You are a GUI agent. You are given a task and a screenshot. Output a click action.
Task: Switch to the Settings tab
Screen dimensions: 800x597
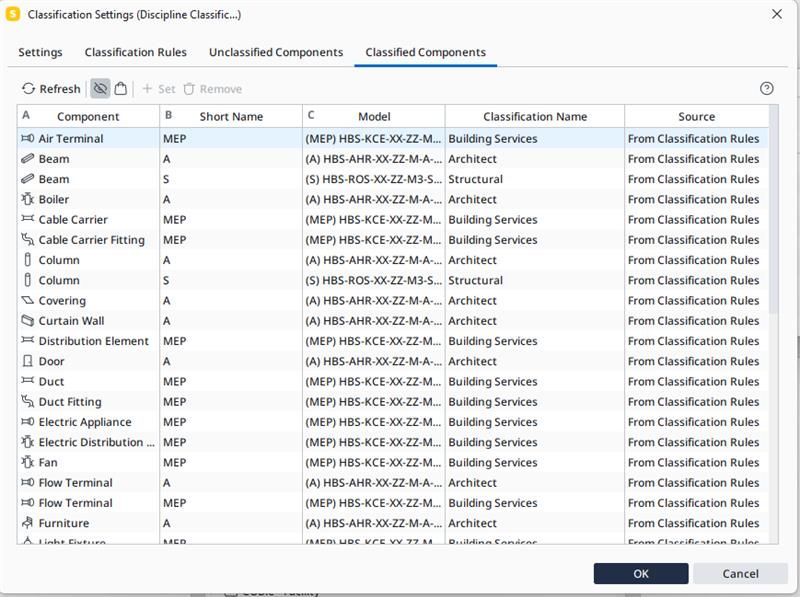coord(40,52)
